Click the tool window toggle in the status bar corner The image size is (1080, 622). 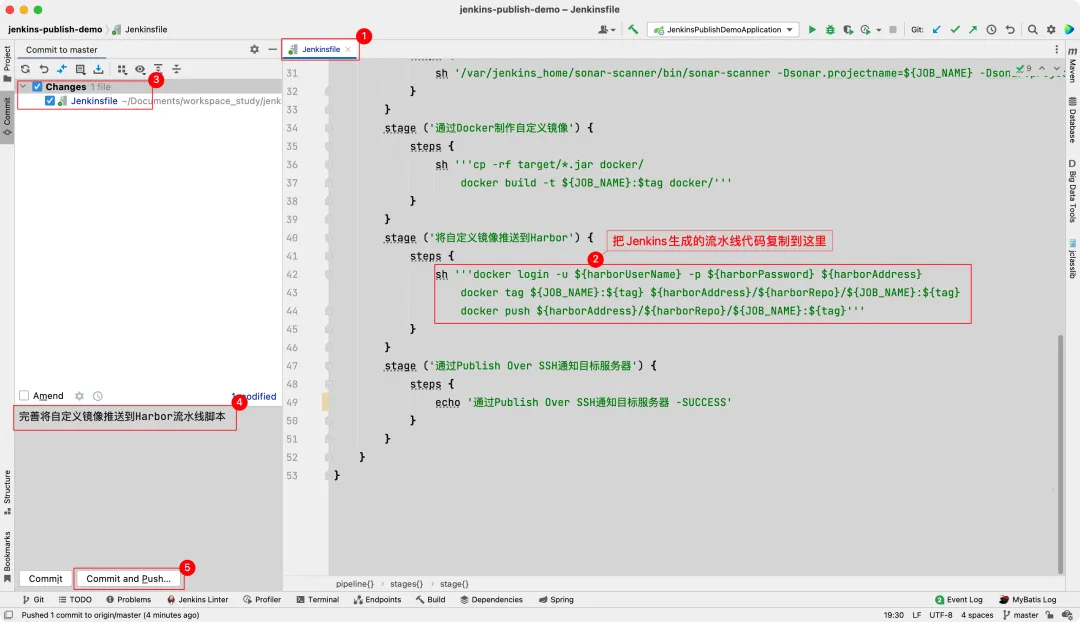click(x=8, y=615)
